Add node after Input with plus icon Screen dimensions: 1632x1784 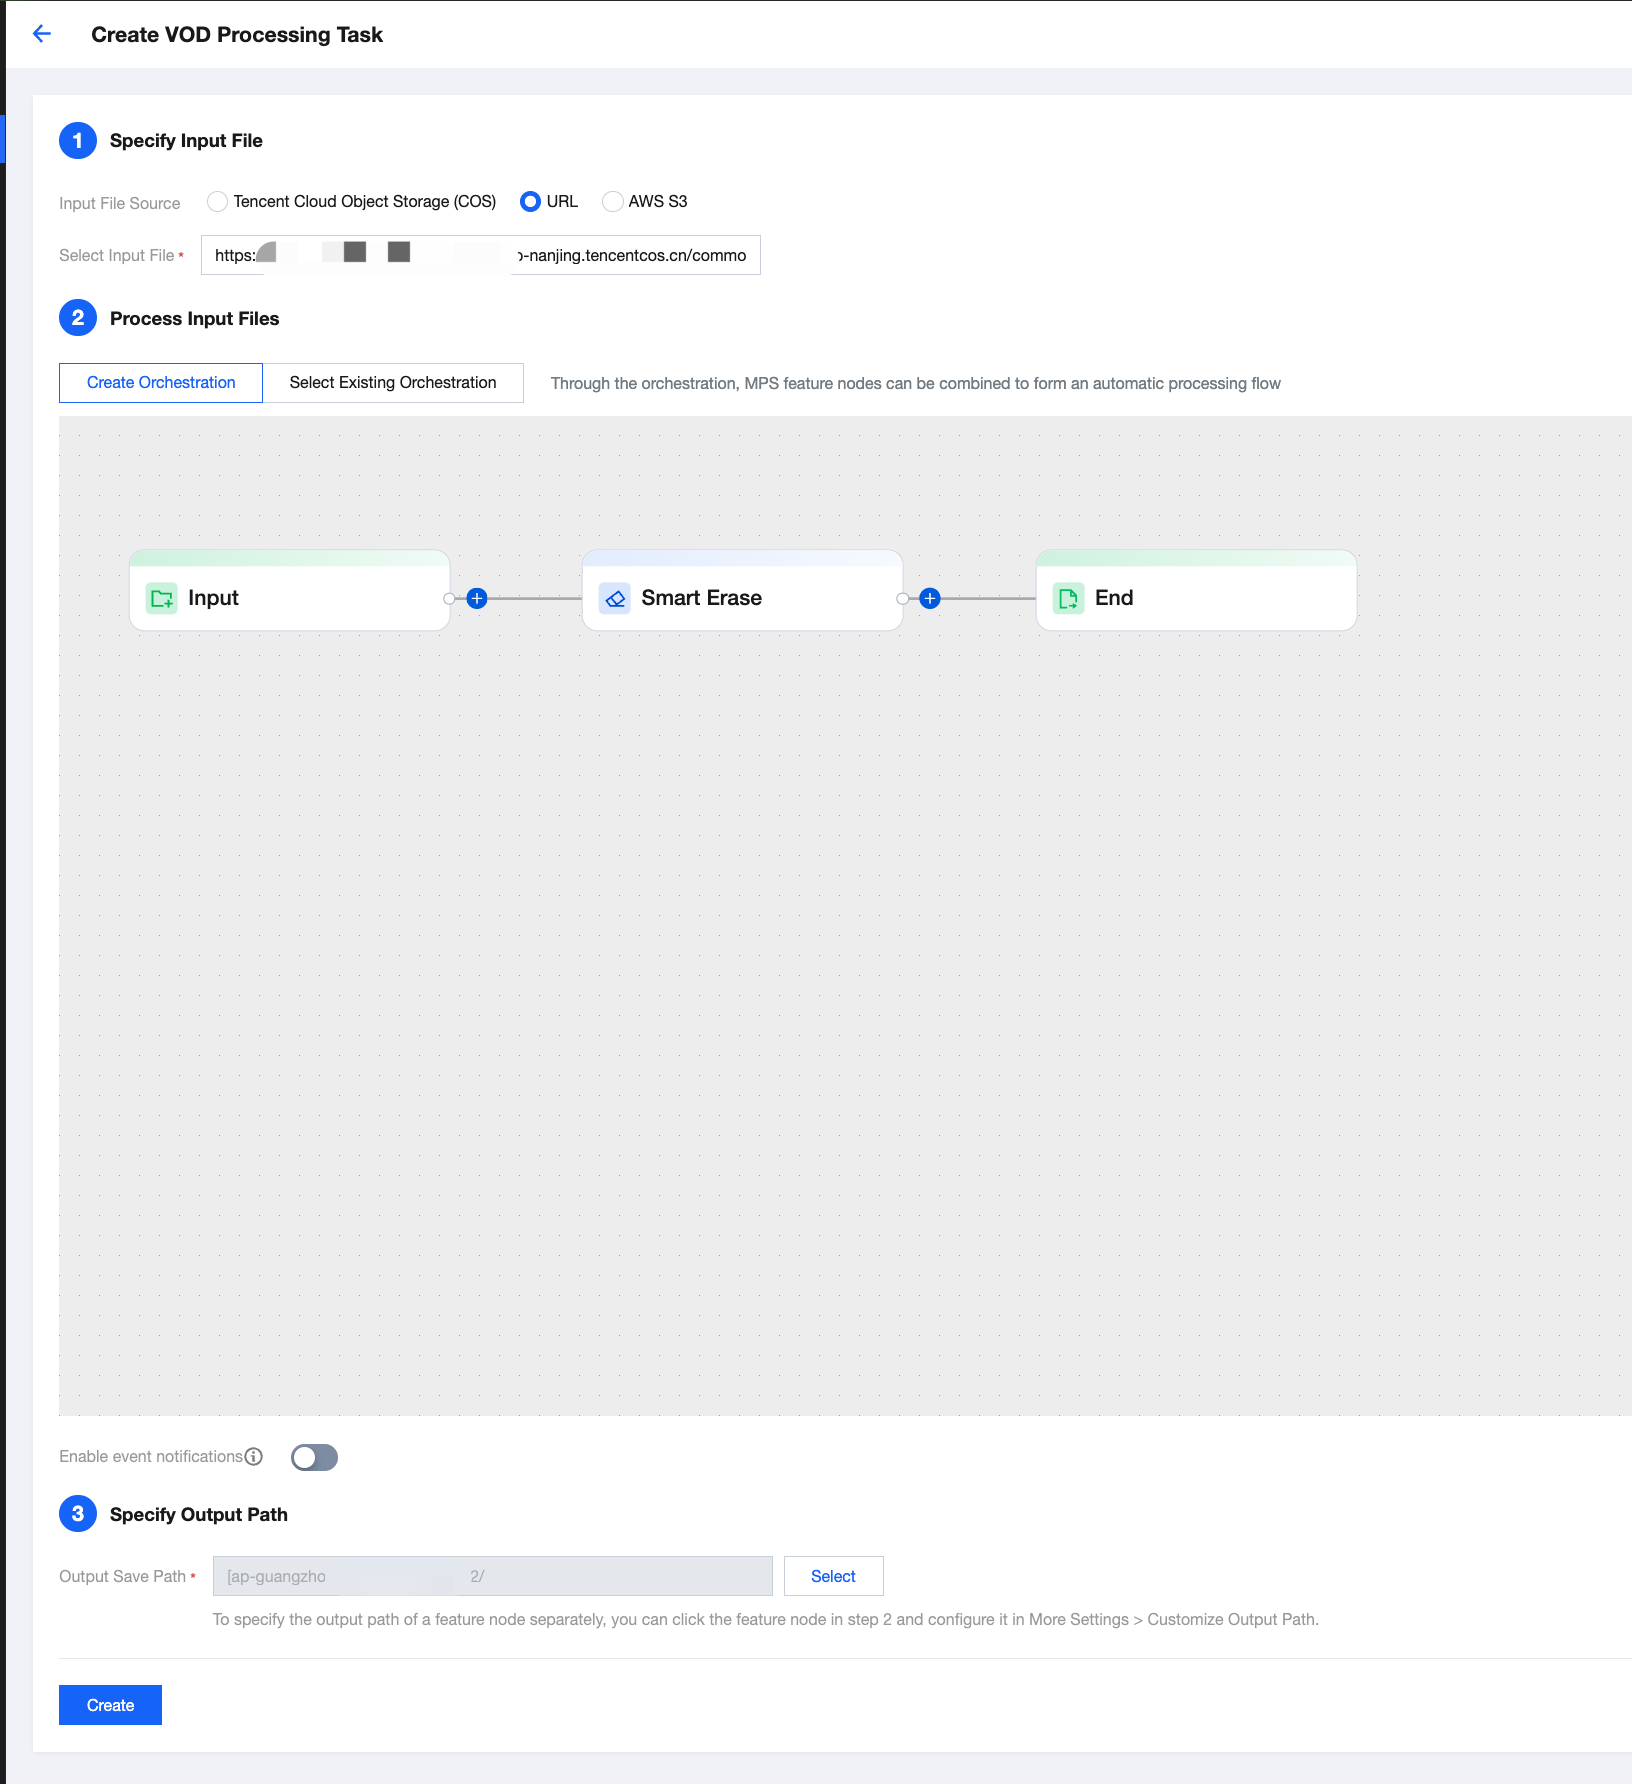[x=477, y=598]
